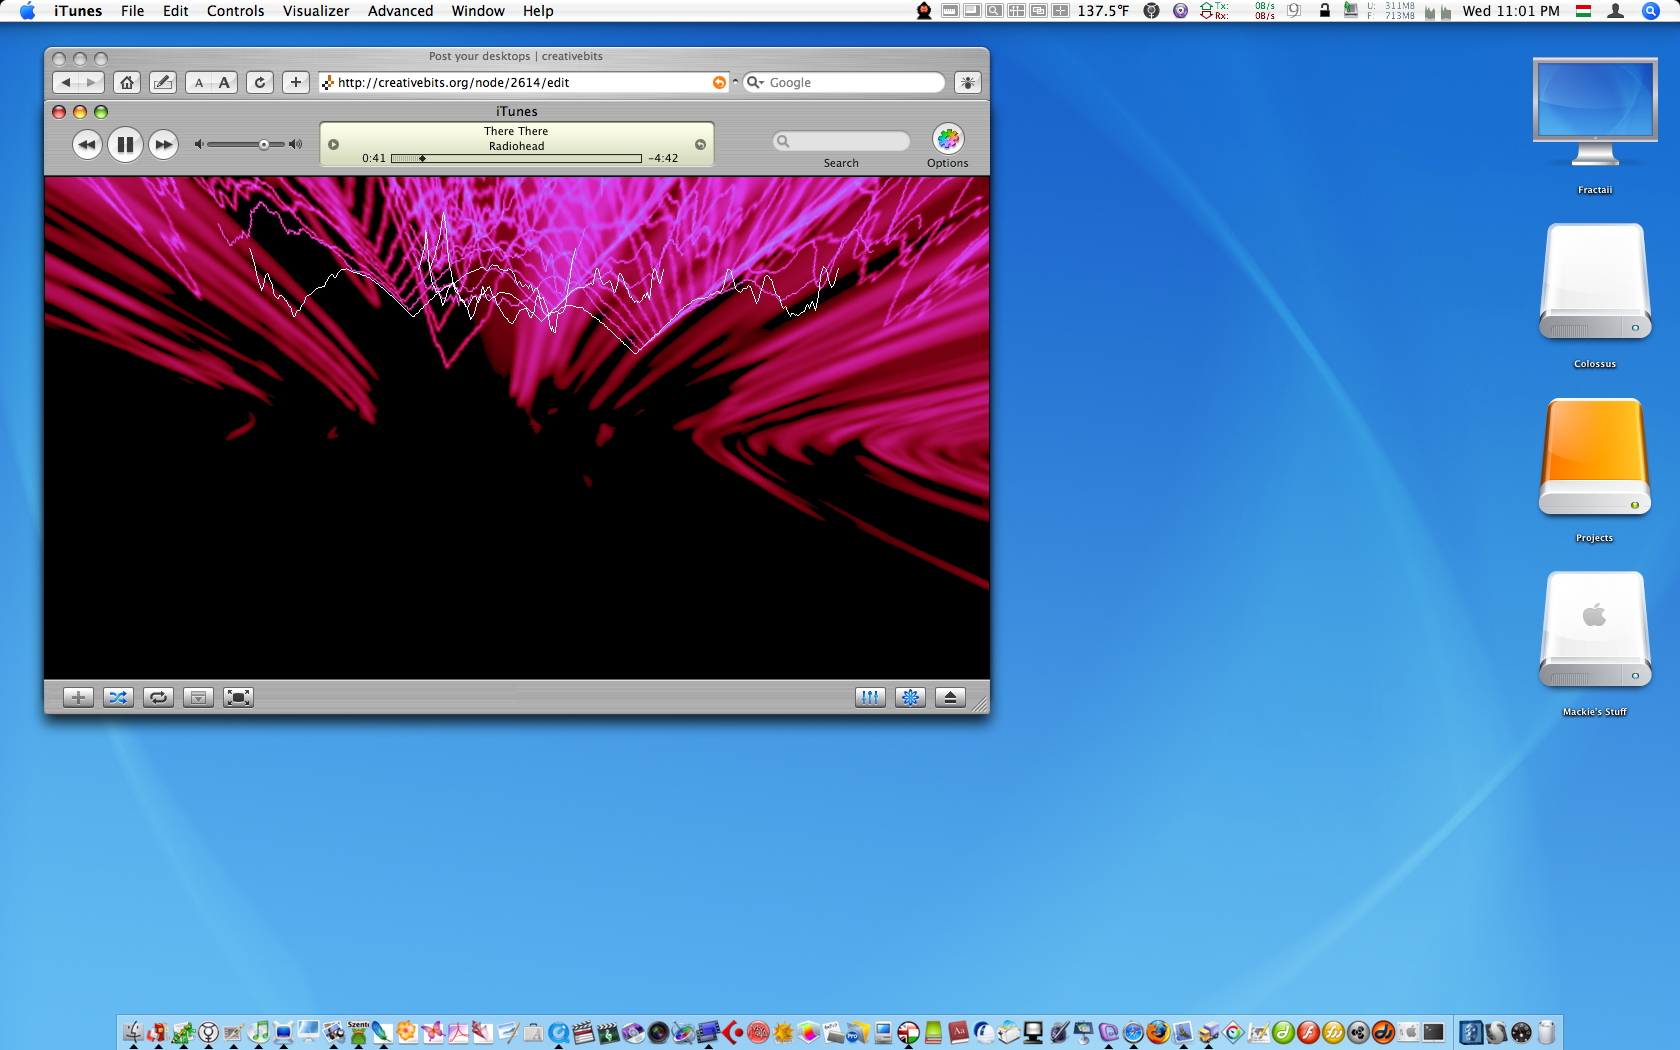Viewport: 1680px width, 1050px height.
Task: Click the Safari address bar URL
Action: pos(454,82)
